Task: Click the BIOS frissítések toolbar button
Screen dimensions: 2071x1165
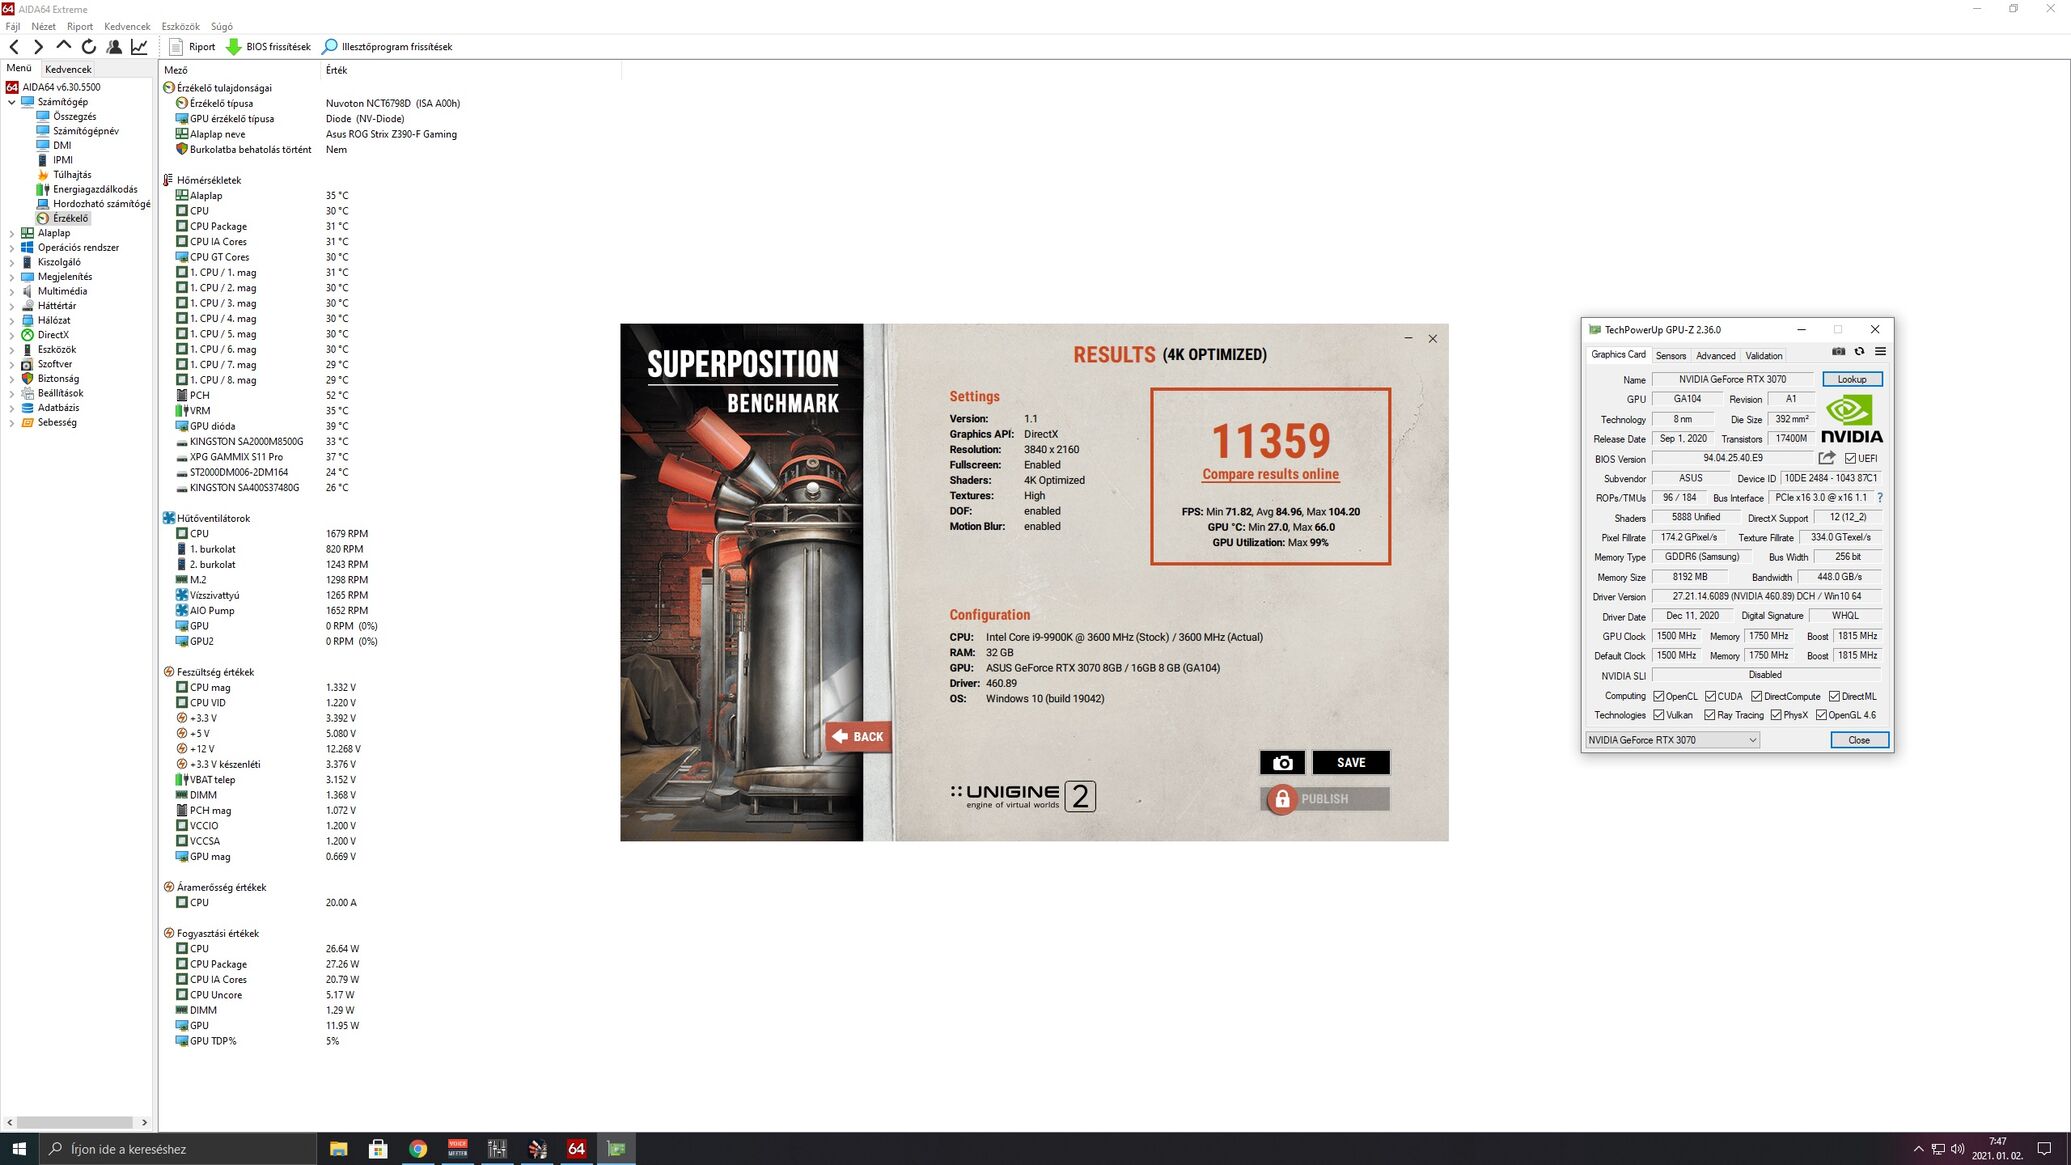Action: point(268,47)
